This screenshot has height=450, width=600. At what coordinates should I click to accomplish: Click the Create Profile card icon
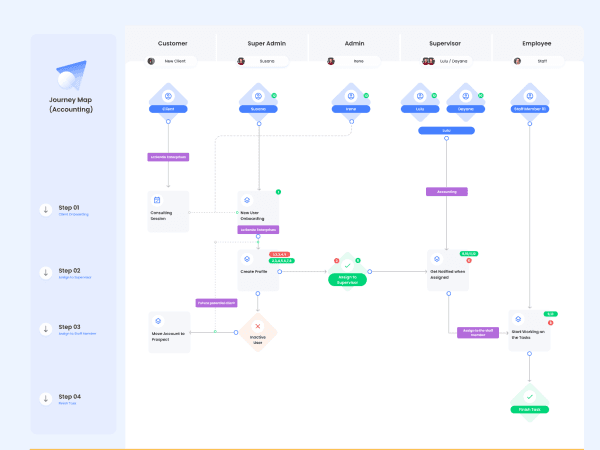point(247,259)
